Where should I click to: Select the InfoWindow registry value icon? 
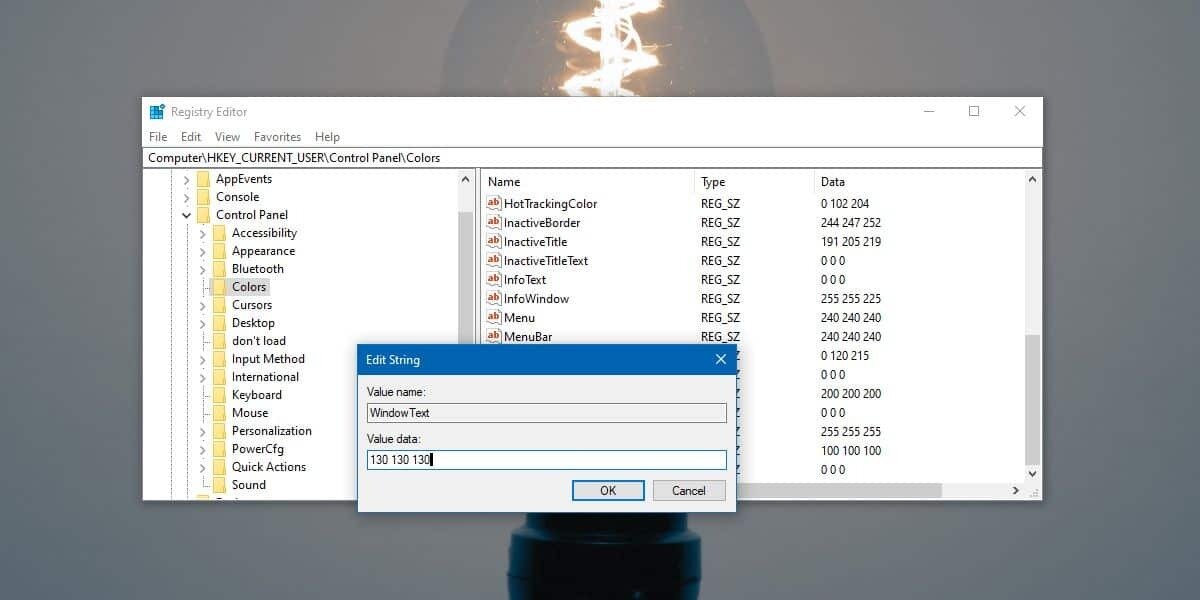pos(493,299)
